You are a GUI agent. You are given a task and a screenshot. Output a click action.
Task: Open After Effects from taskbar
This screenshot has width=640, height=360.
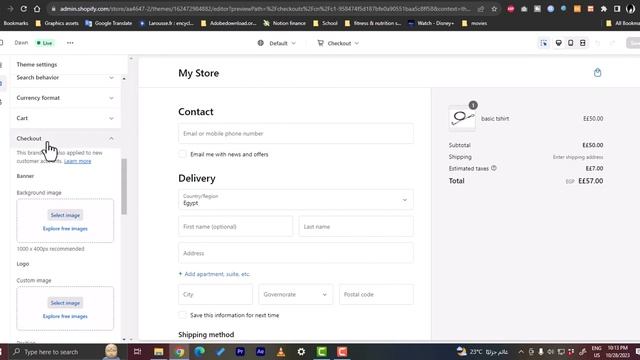[260, 351]
